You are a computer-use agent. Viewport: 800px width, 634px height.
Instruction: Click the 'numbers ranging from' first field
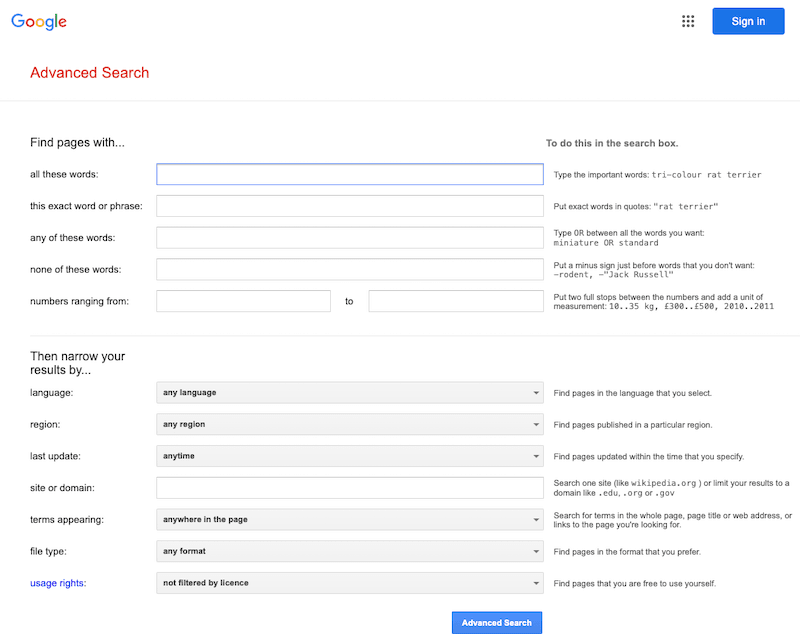[243, 301]
